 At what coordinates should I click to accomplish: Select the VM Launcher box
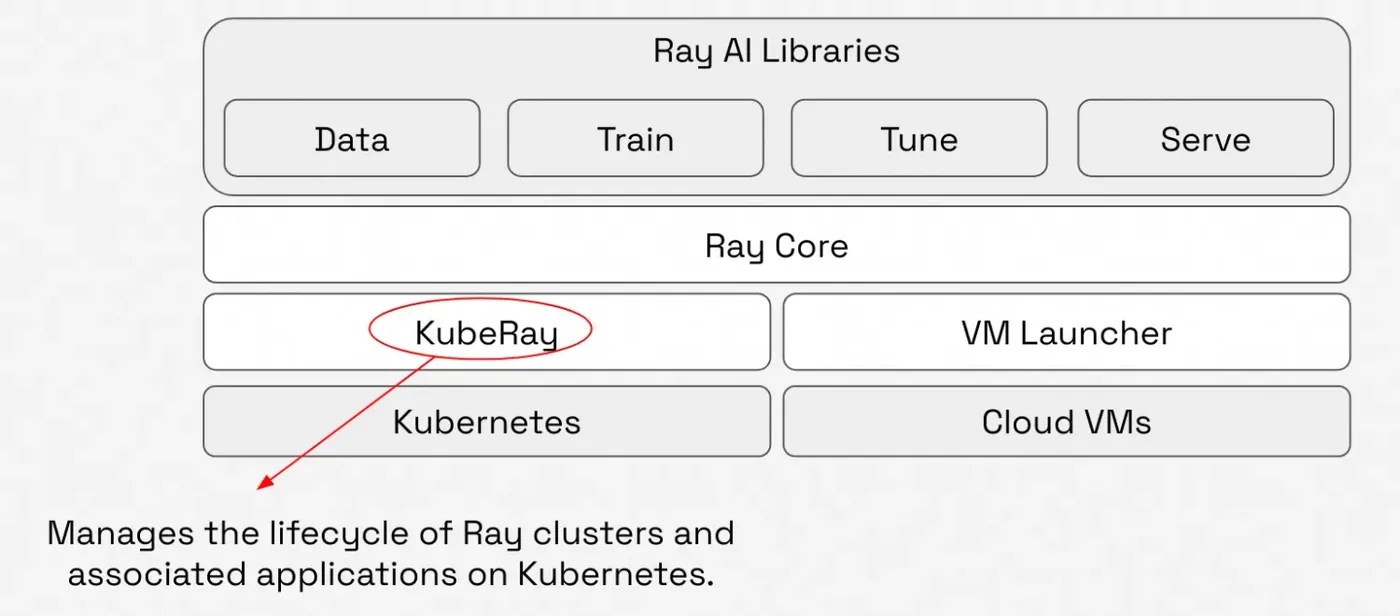point(1066,332)
